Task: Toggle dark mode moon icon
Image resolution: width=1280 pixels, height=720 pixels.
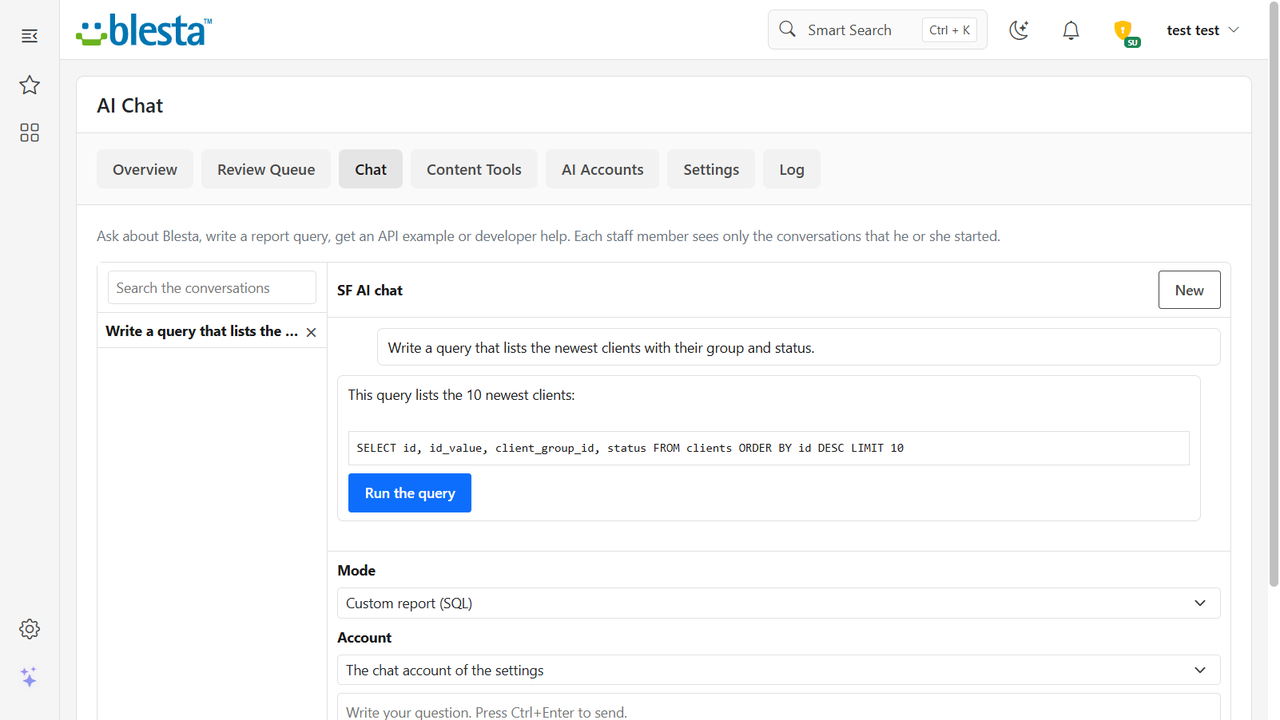Action: tap(1019, 30)
